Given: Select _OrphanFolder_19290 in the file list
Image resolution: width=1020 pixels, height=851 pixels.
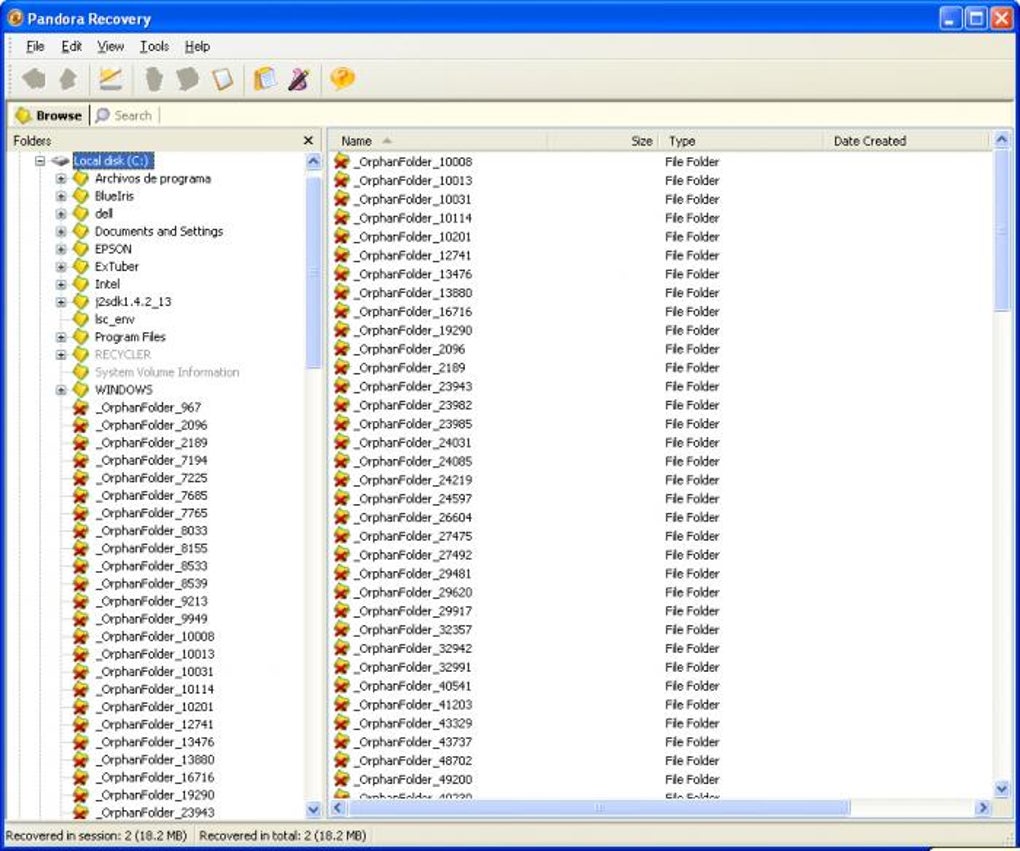Looking at the screenshot, I should pyautogui.click(x=414, y=330).
